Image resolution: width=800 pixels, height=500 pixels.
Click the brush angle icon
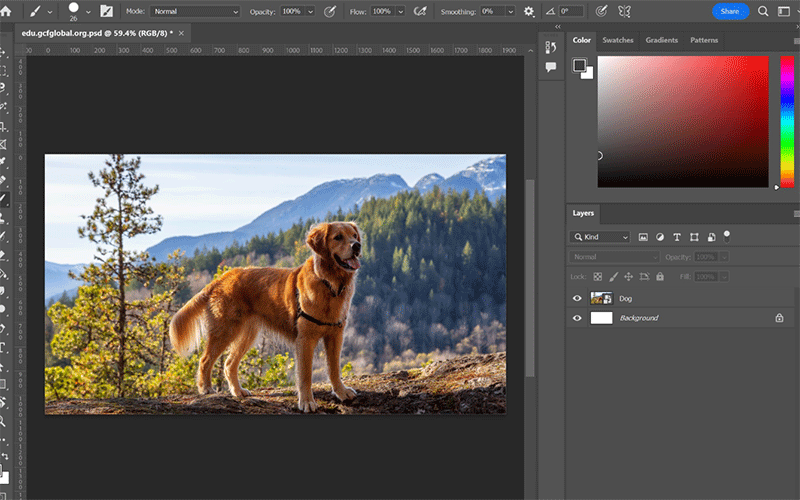pos(550,11)
